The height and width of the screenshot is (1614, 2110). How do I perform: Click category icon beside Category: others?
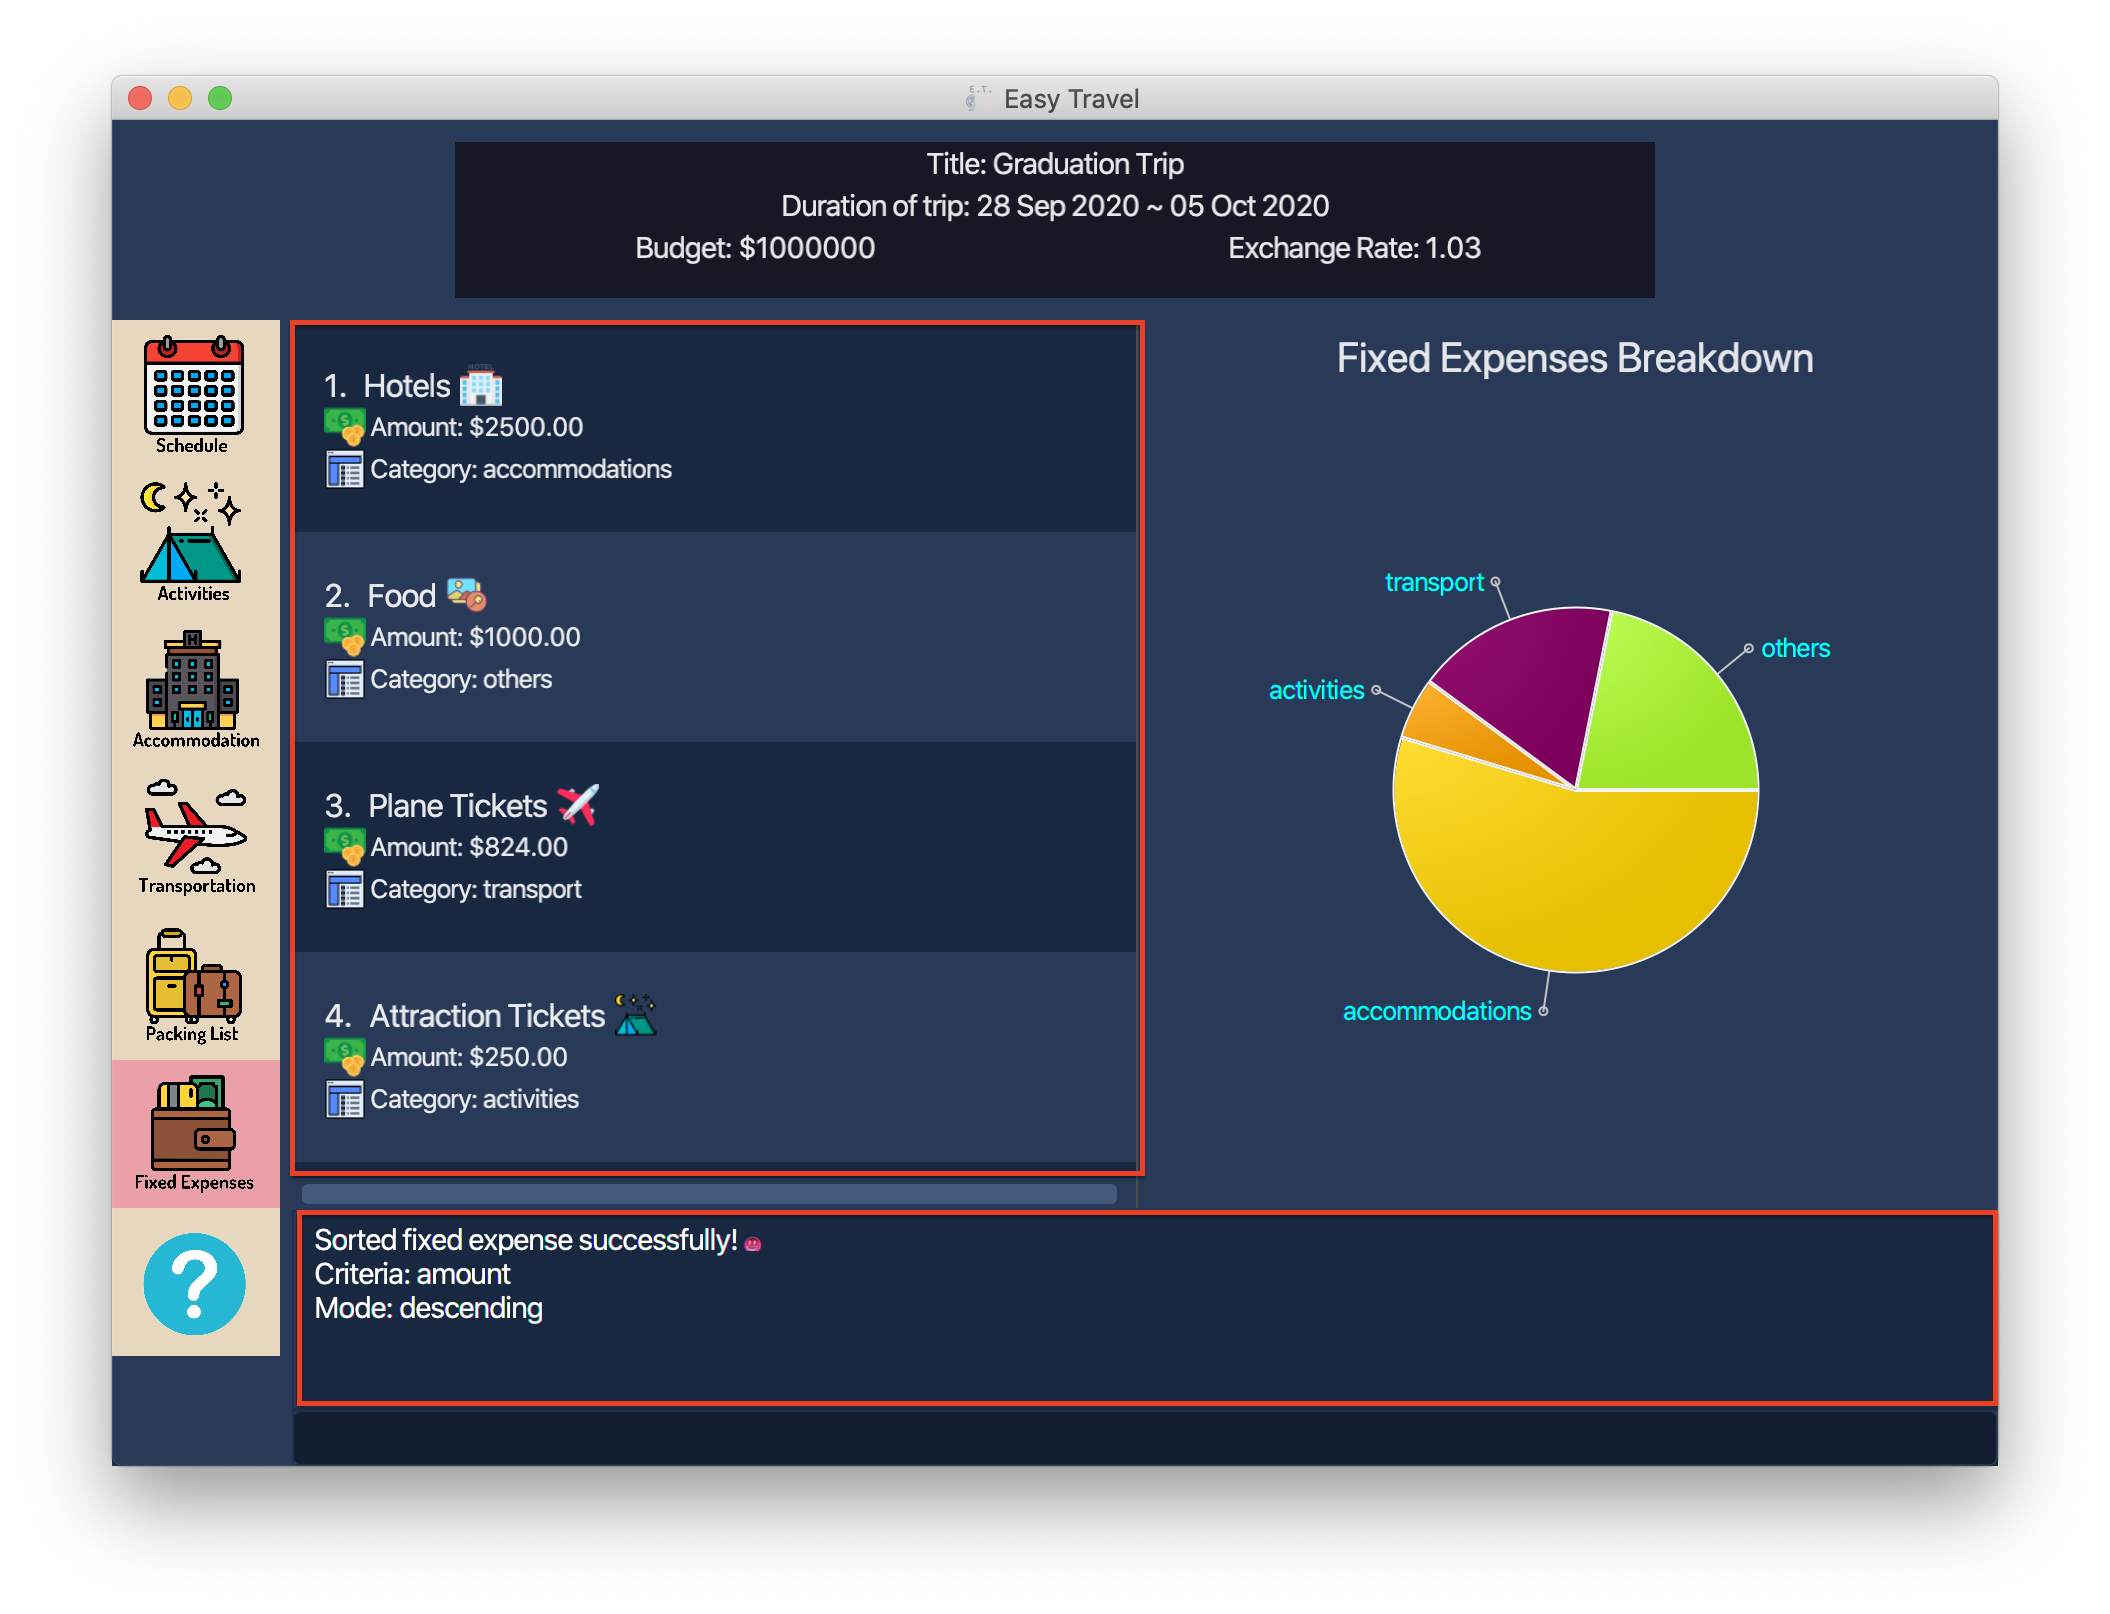point(344,679)
